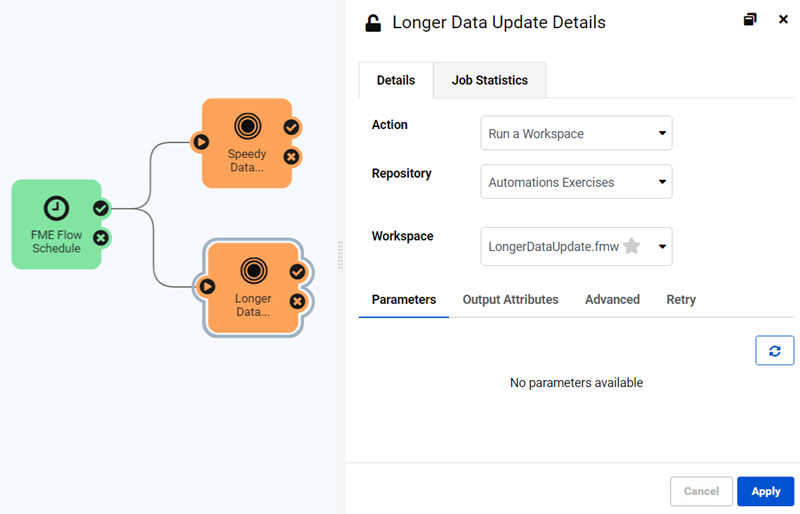Click Speedy Data node failure X port
This screenshot has width=800, height=514.
pyautogui.click(x=291, y=157)
